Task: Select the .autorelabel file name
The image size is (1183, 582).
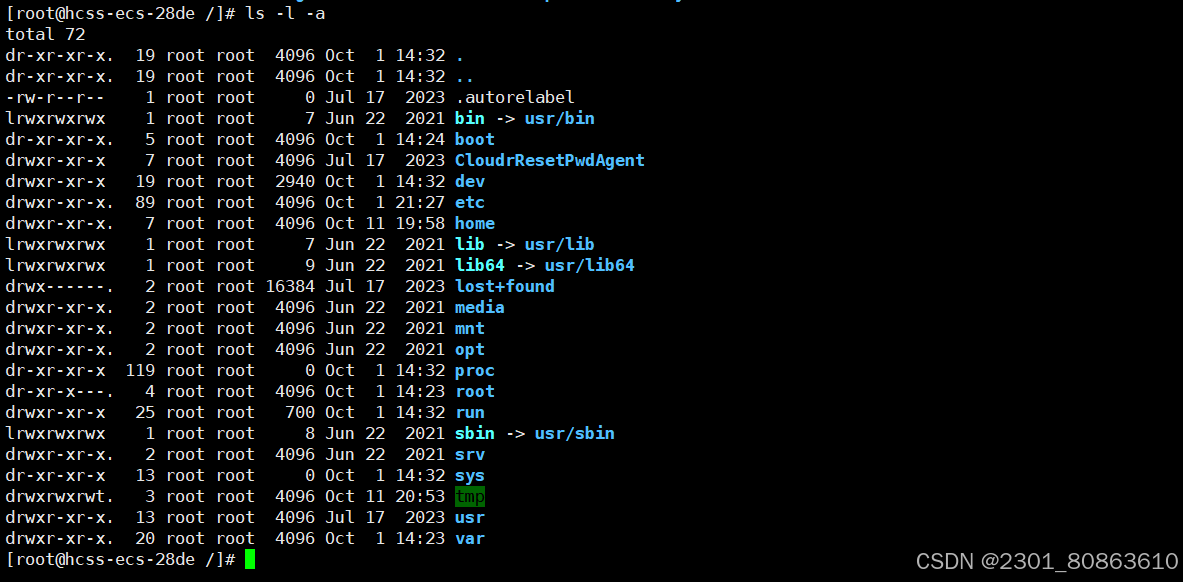Action: 515,97
